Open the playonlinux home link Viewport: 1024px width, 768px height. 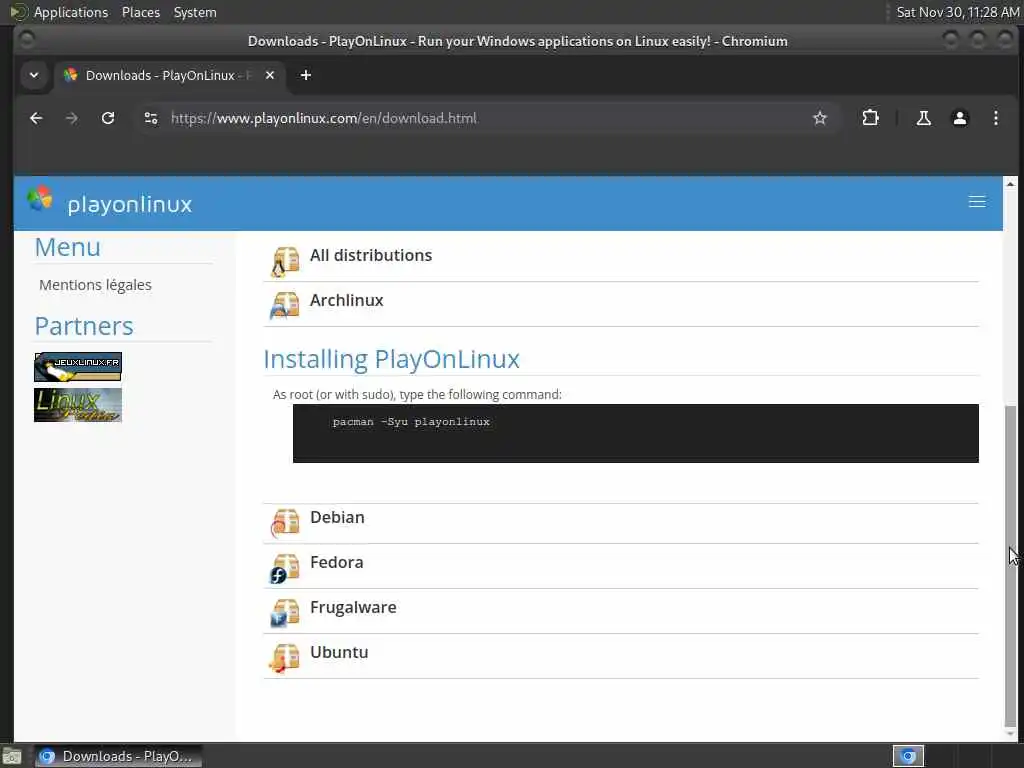tap(129, 204)
